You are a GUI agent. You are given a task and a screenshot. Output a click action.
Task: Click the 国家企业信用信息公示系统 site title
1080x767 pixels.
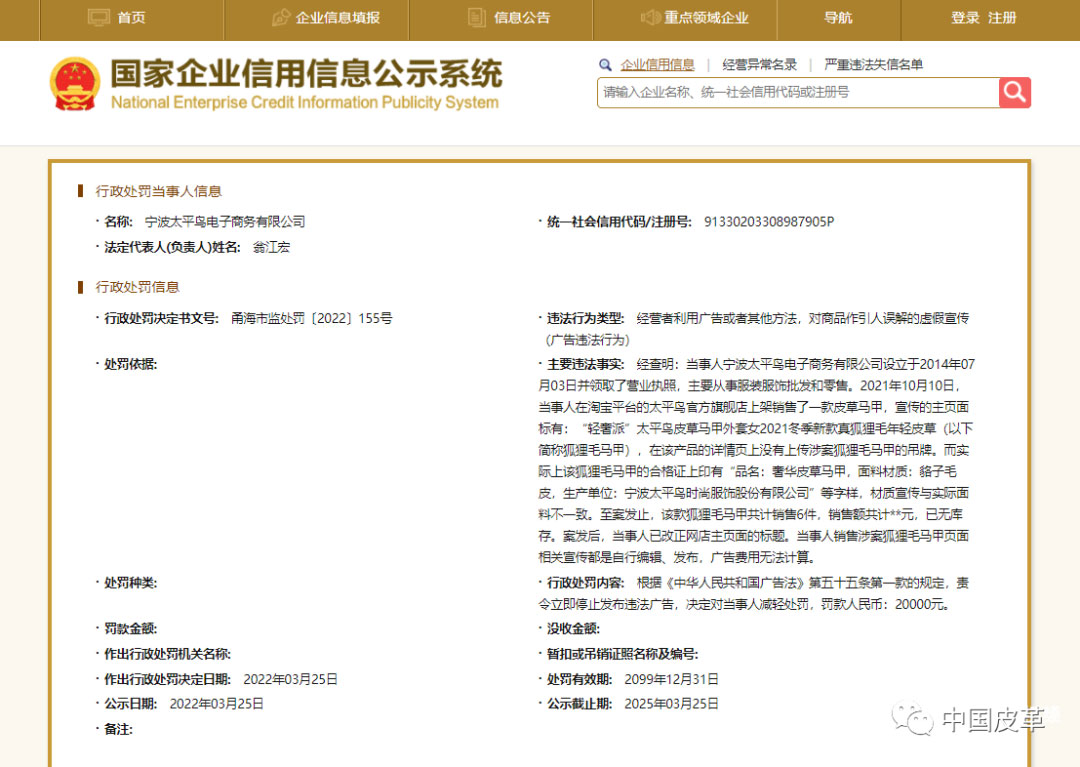[x=307, y=74]
